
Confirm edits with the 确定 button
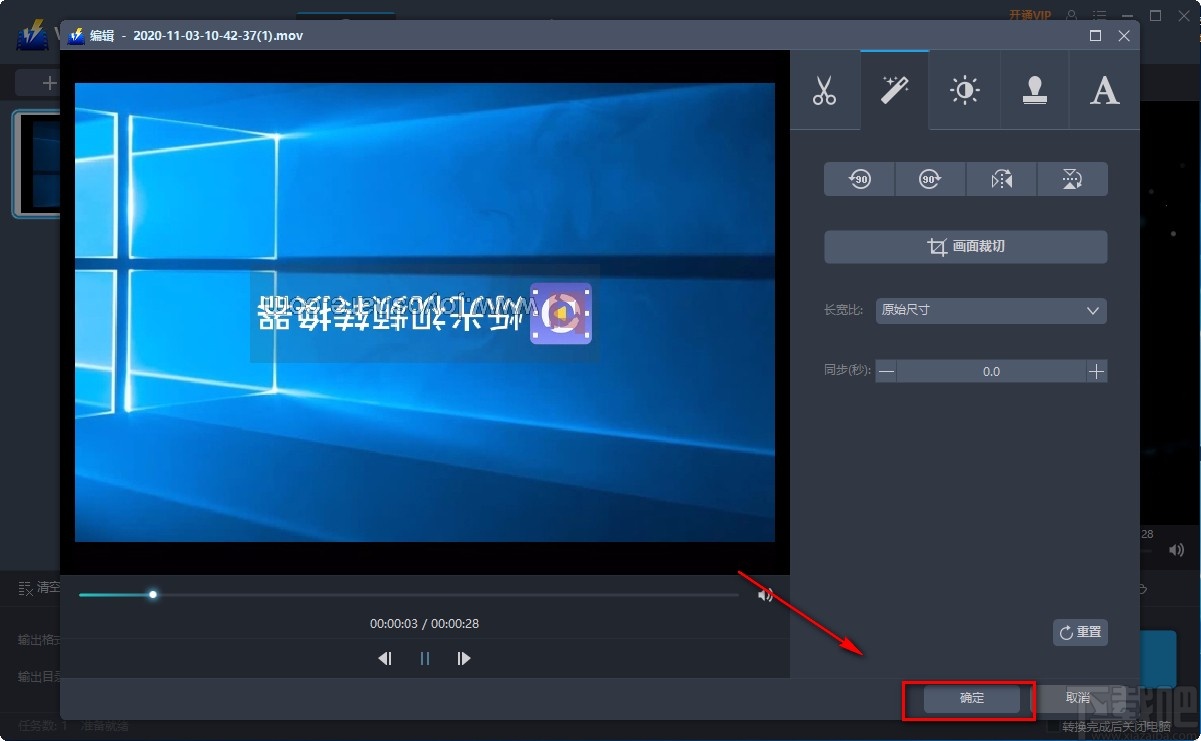click(968, 699)
